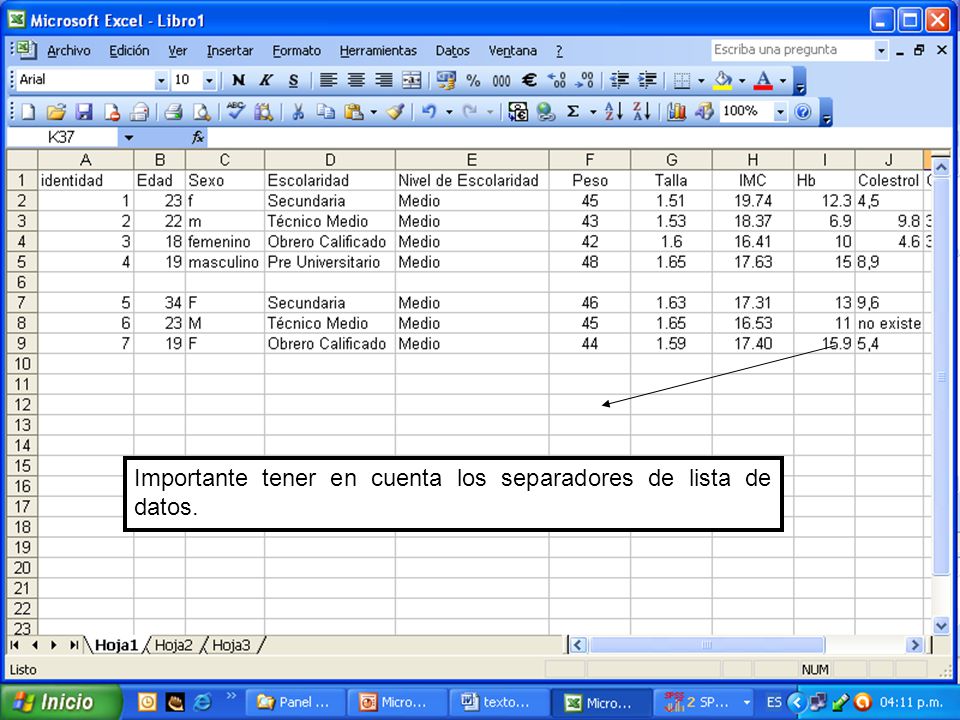Run spelling check
Viewport: 960px width, 720px height.
[236, 112]
